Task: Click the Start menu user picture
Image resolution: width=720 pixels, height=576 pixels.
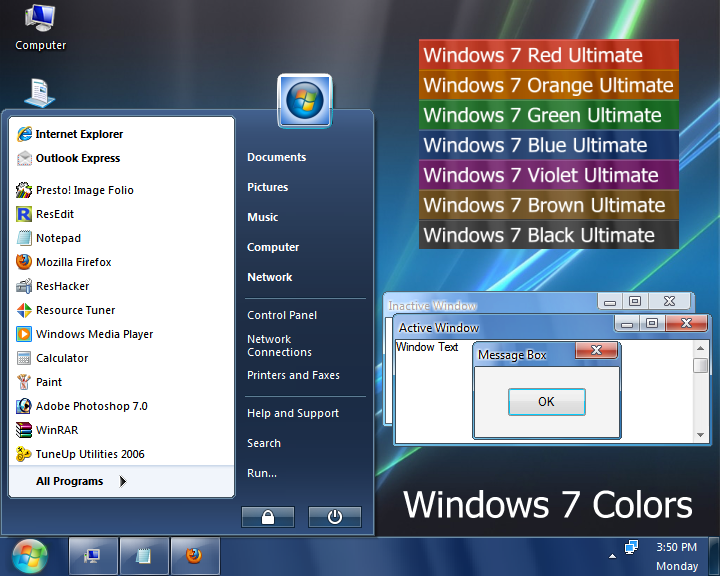Action: 304,101
